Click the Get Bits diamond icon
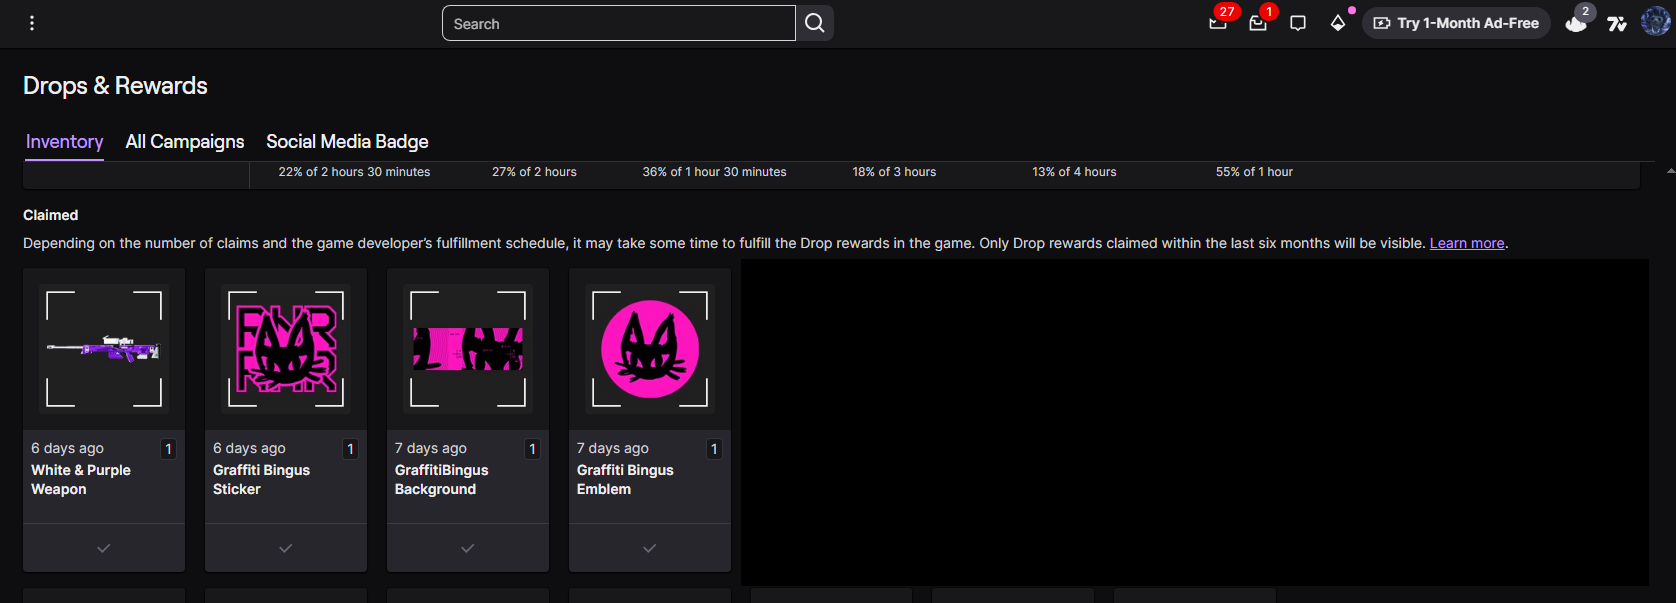The width and height of the screenshot is (1676, 603). point(1338,23)
